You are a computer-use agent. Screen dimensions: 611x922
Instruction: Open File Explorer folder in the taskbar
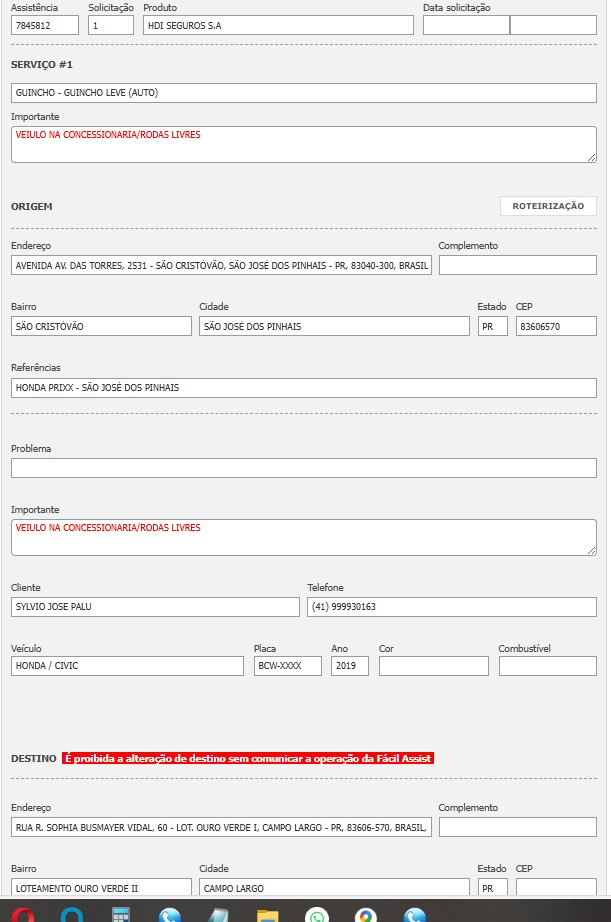(x=267, y=915)
